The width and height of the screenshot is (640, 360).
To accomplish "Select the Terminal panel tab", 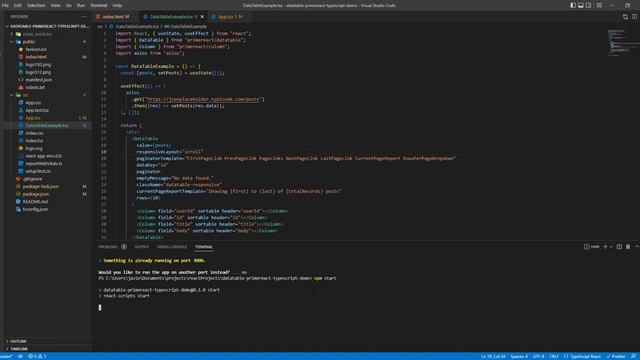I will tap(204, 247).
